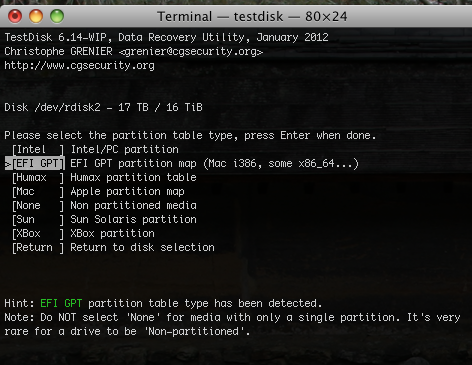The image size is (472, 365).
Task: Click the yellow minimize window button
Action: [36, 16]
